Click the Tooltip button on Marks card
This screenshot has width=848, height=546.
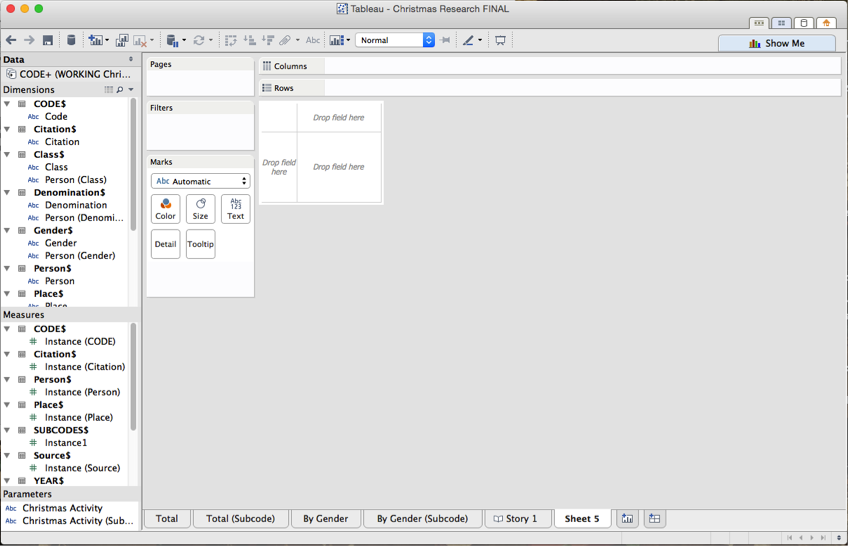(x=201, y=244)
